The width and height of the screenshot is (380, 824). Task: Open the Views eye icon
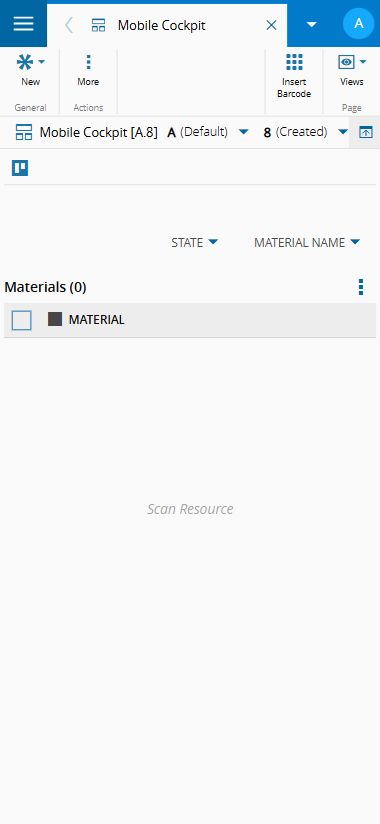pyautogui.click(x=346, y=63)
